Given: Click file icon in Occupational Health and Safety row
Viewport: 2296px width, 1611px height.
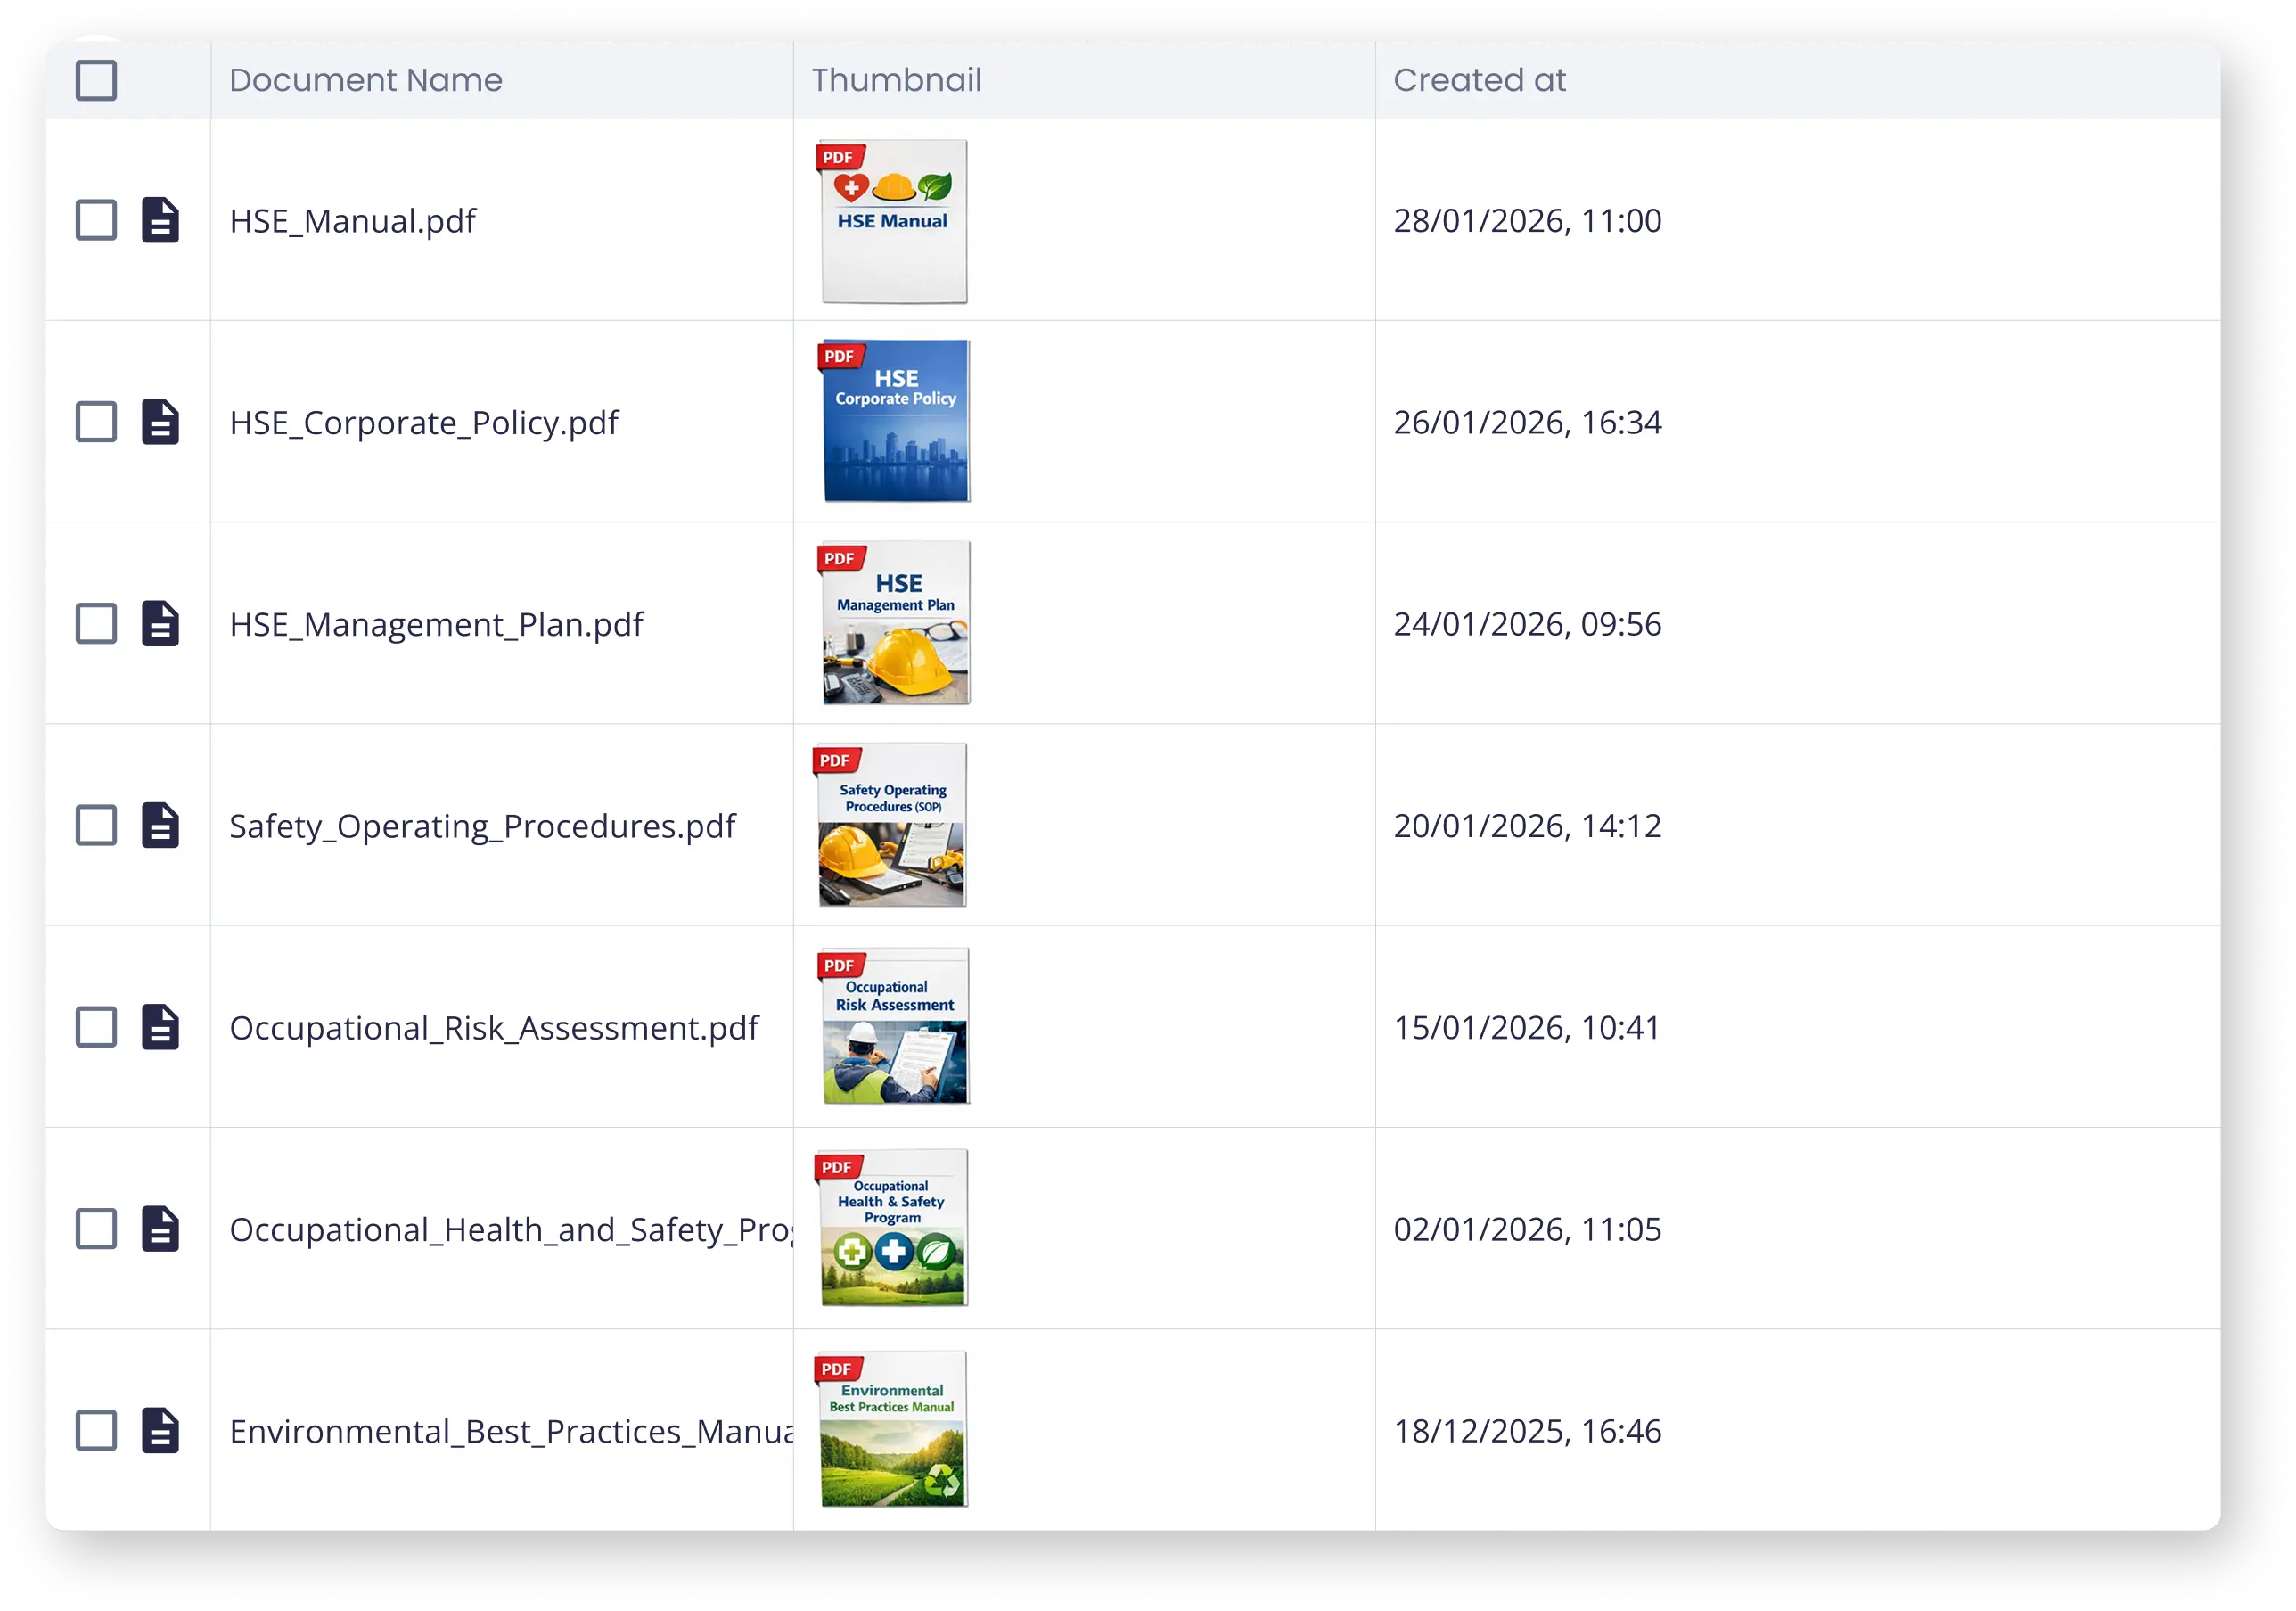Looking at the screenshot, I should tap(160, 1229).
